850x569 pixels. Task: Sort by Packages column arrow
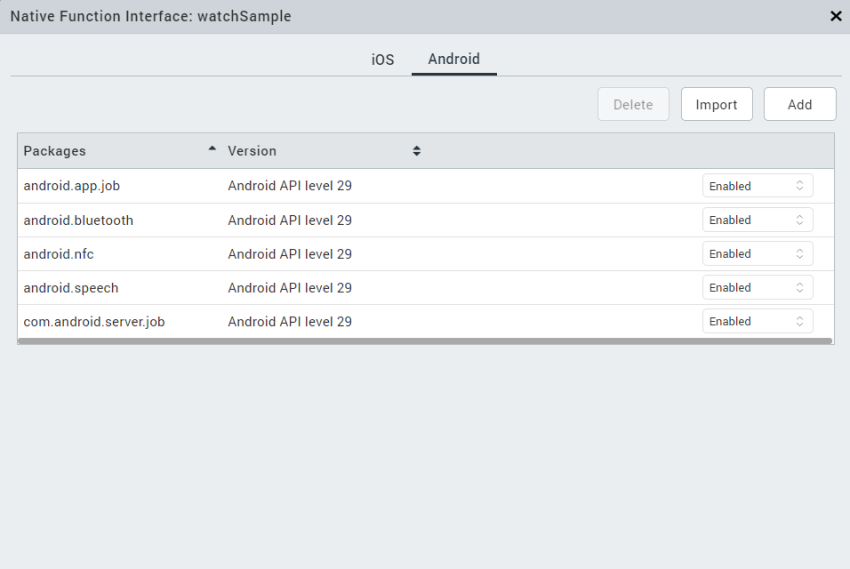coord(211,150)
